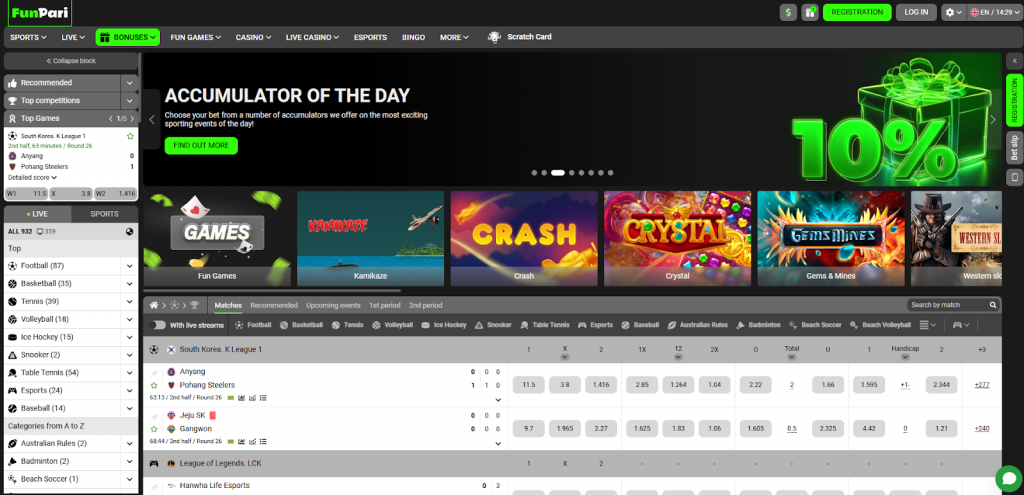Image resolution: width=1024 pixels, height=495 pixels.
Task: Click the dollar sign payments icon
Action: tap(788, 12)
